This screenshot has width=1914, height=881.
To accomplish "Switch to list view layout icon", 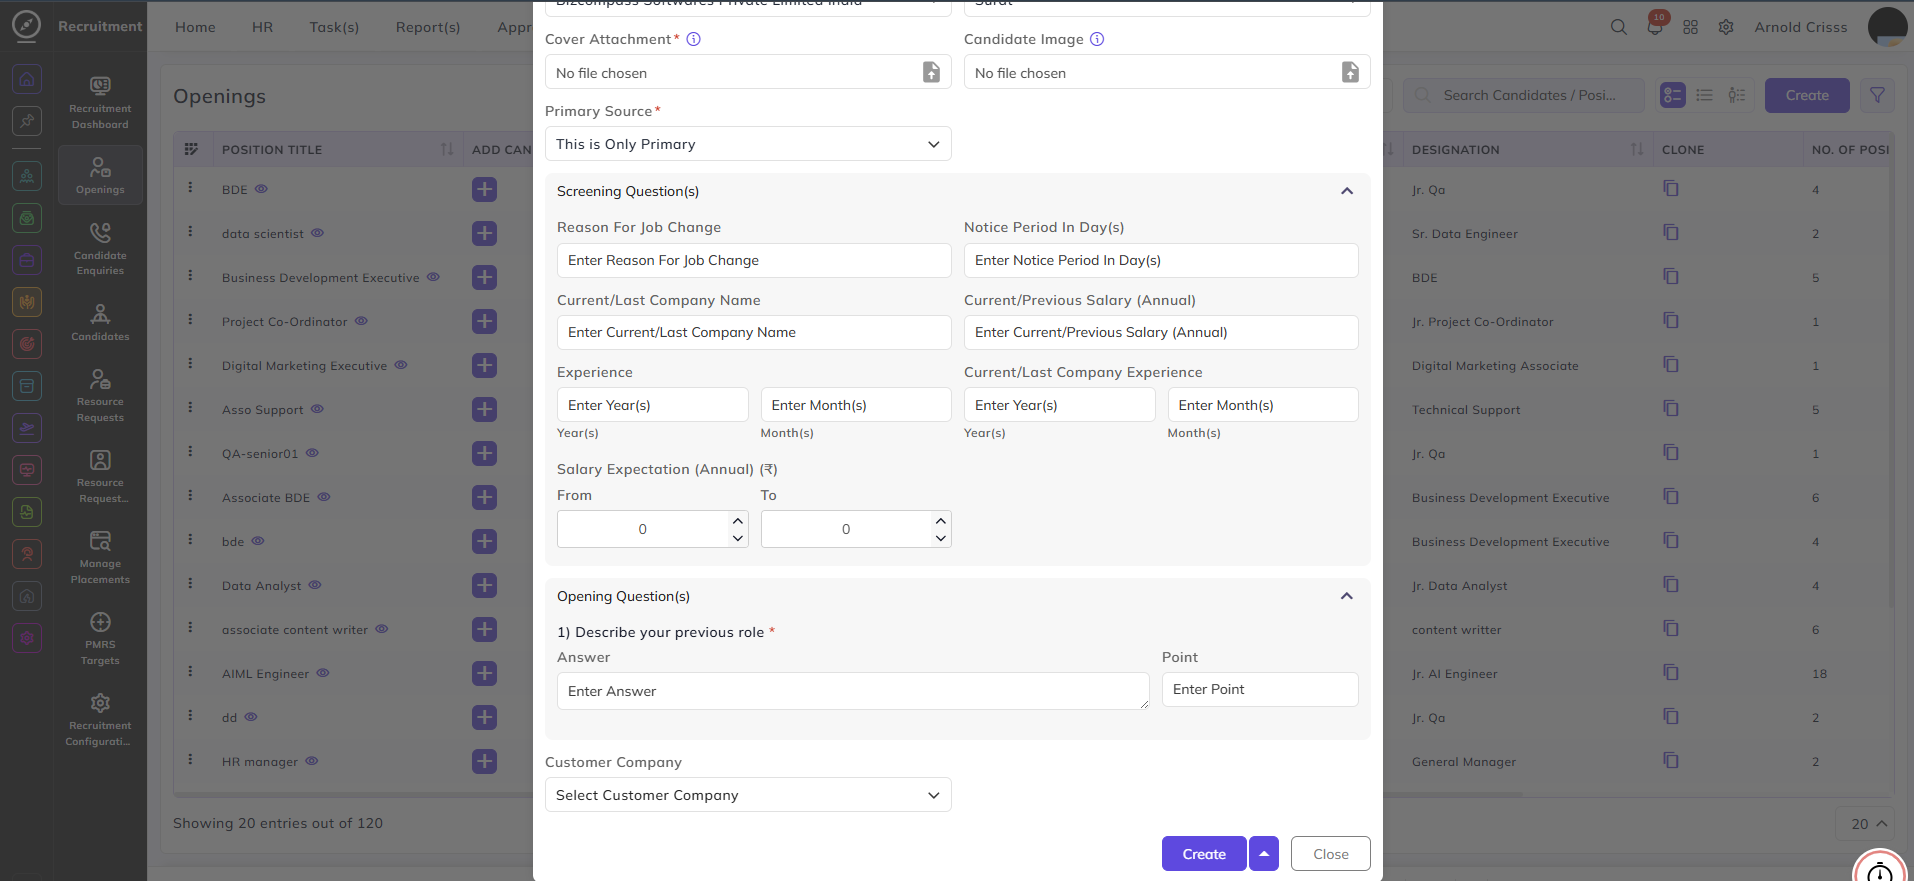I will (1705, 95).
